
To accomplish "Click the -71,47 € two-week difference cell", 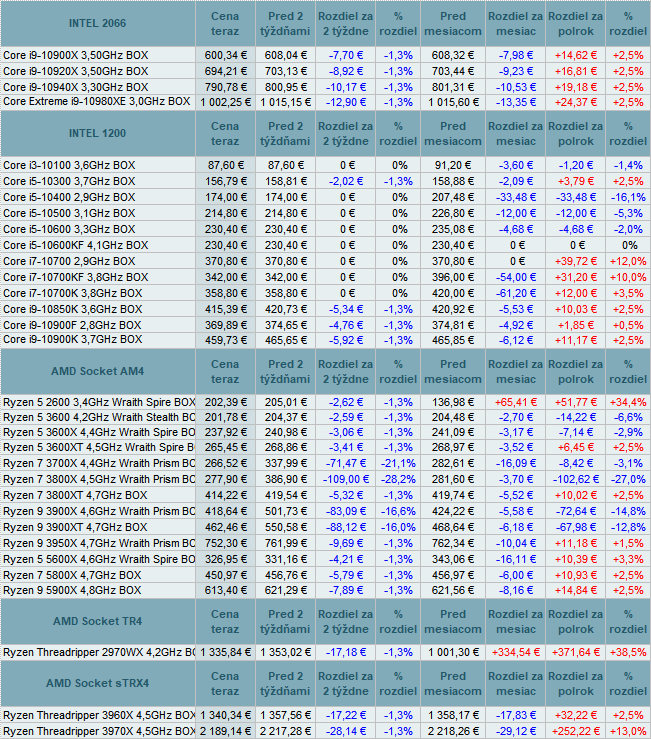I will (x=346, y=464).
